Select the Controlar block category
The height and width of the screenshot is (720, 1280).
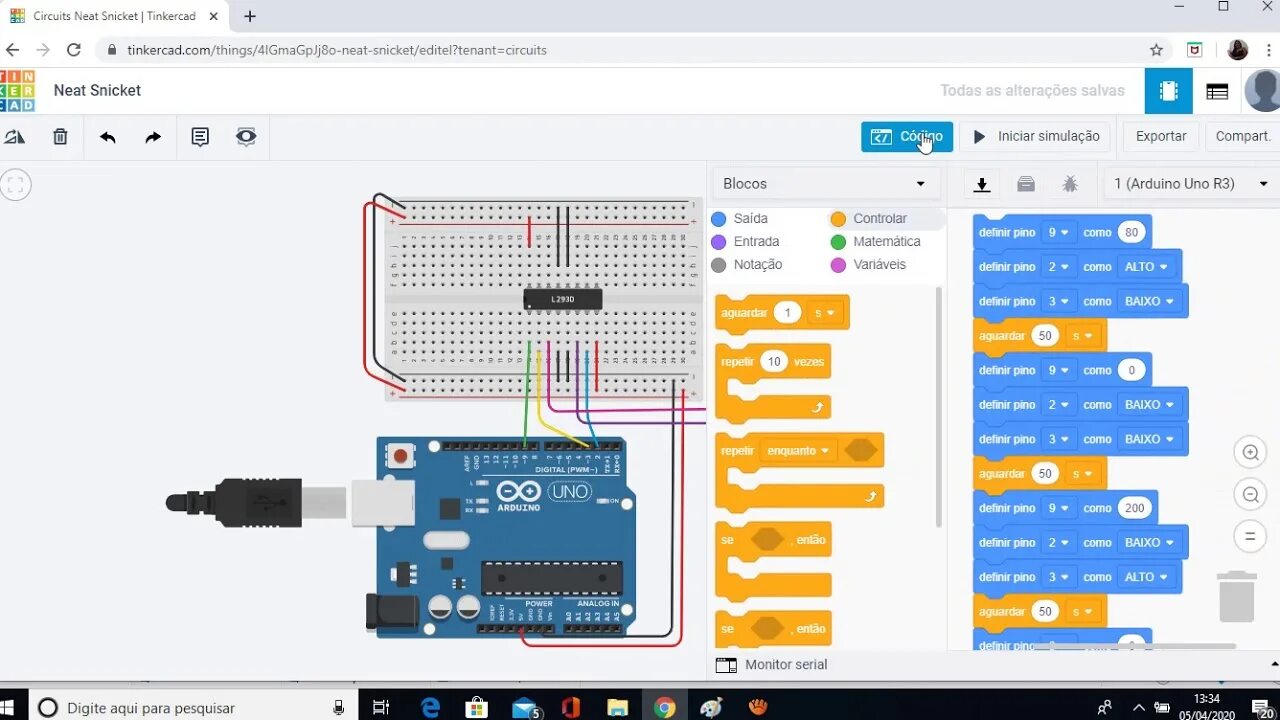869,219
